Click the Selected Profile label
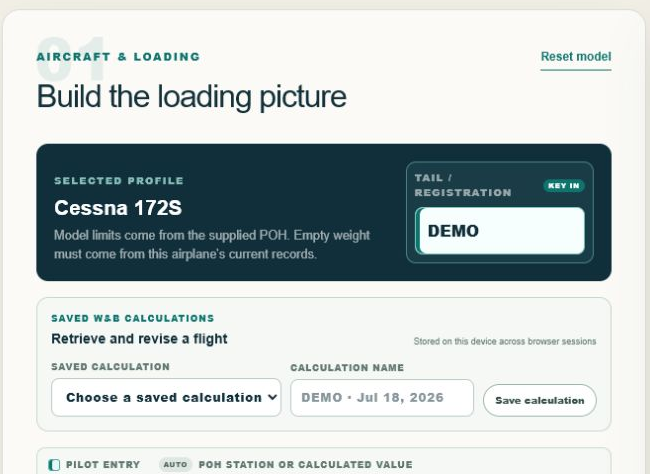This screenshot has width=650, height=474. pyautogui.click(x=119, y=181)
